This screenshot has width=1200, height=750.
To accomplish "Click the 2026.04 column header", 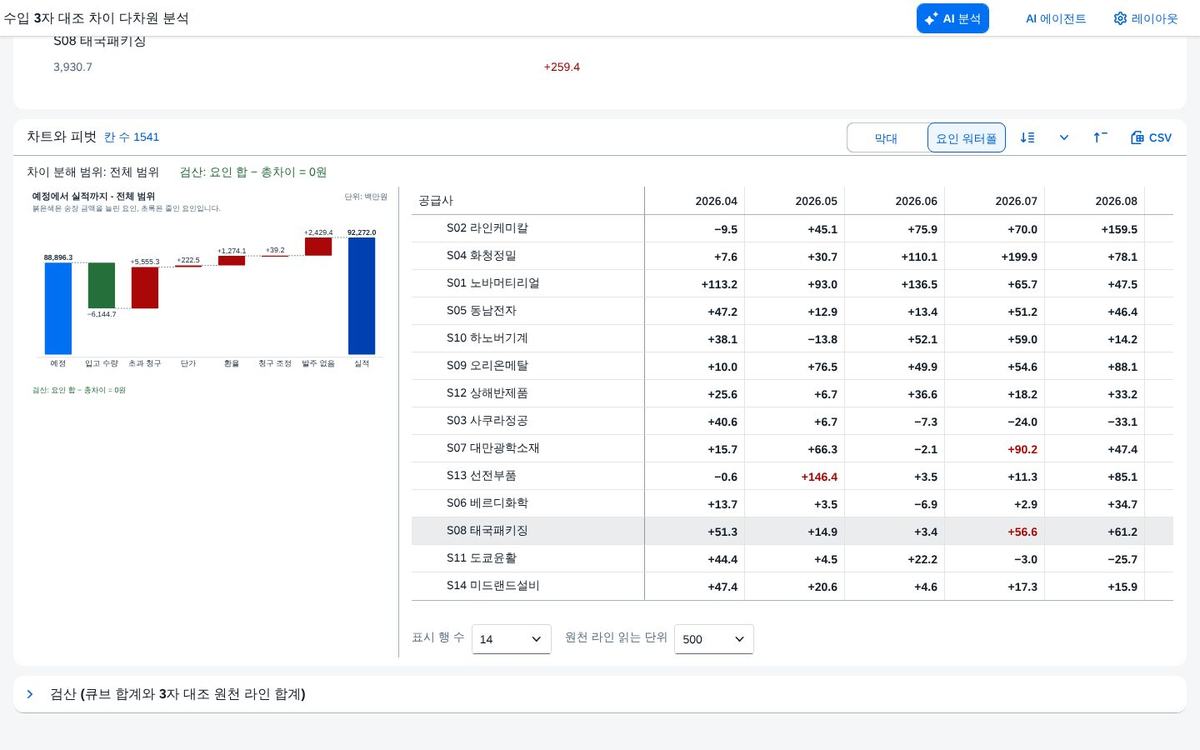I will coord(695,201).
